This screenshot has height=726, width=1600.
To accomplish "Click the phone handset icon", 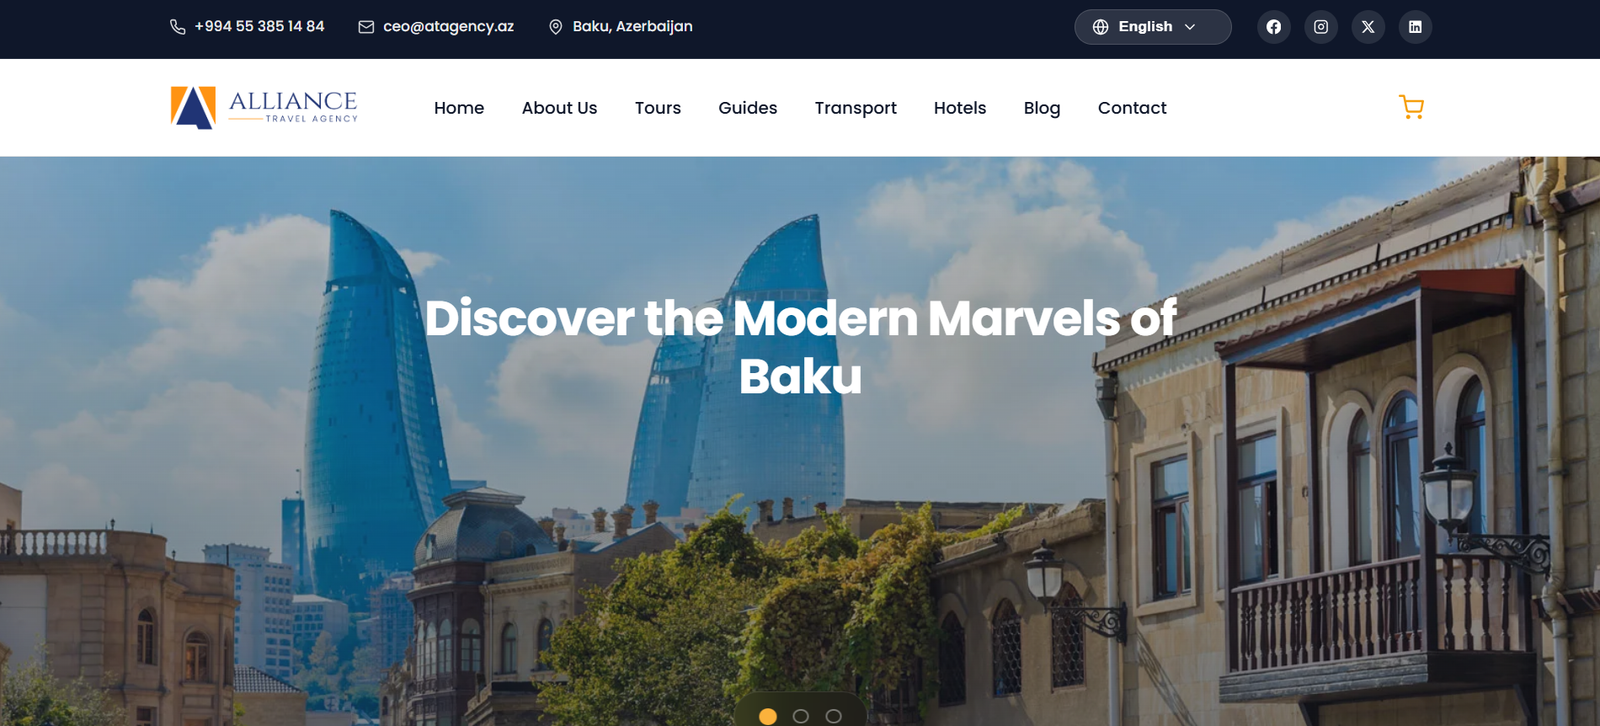I will pos(178,27).
